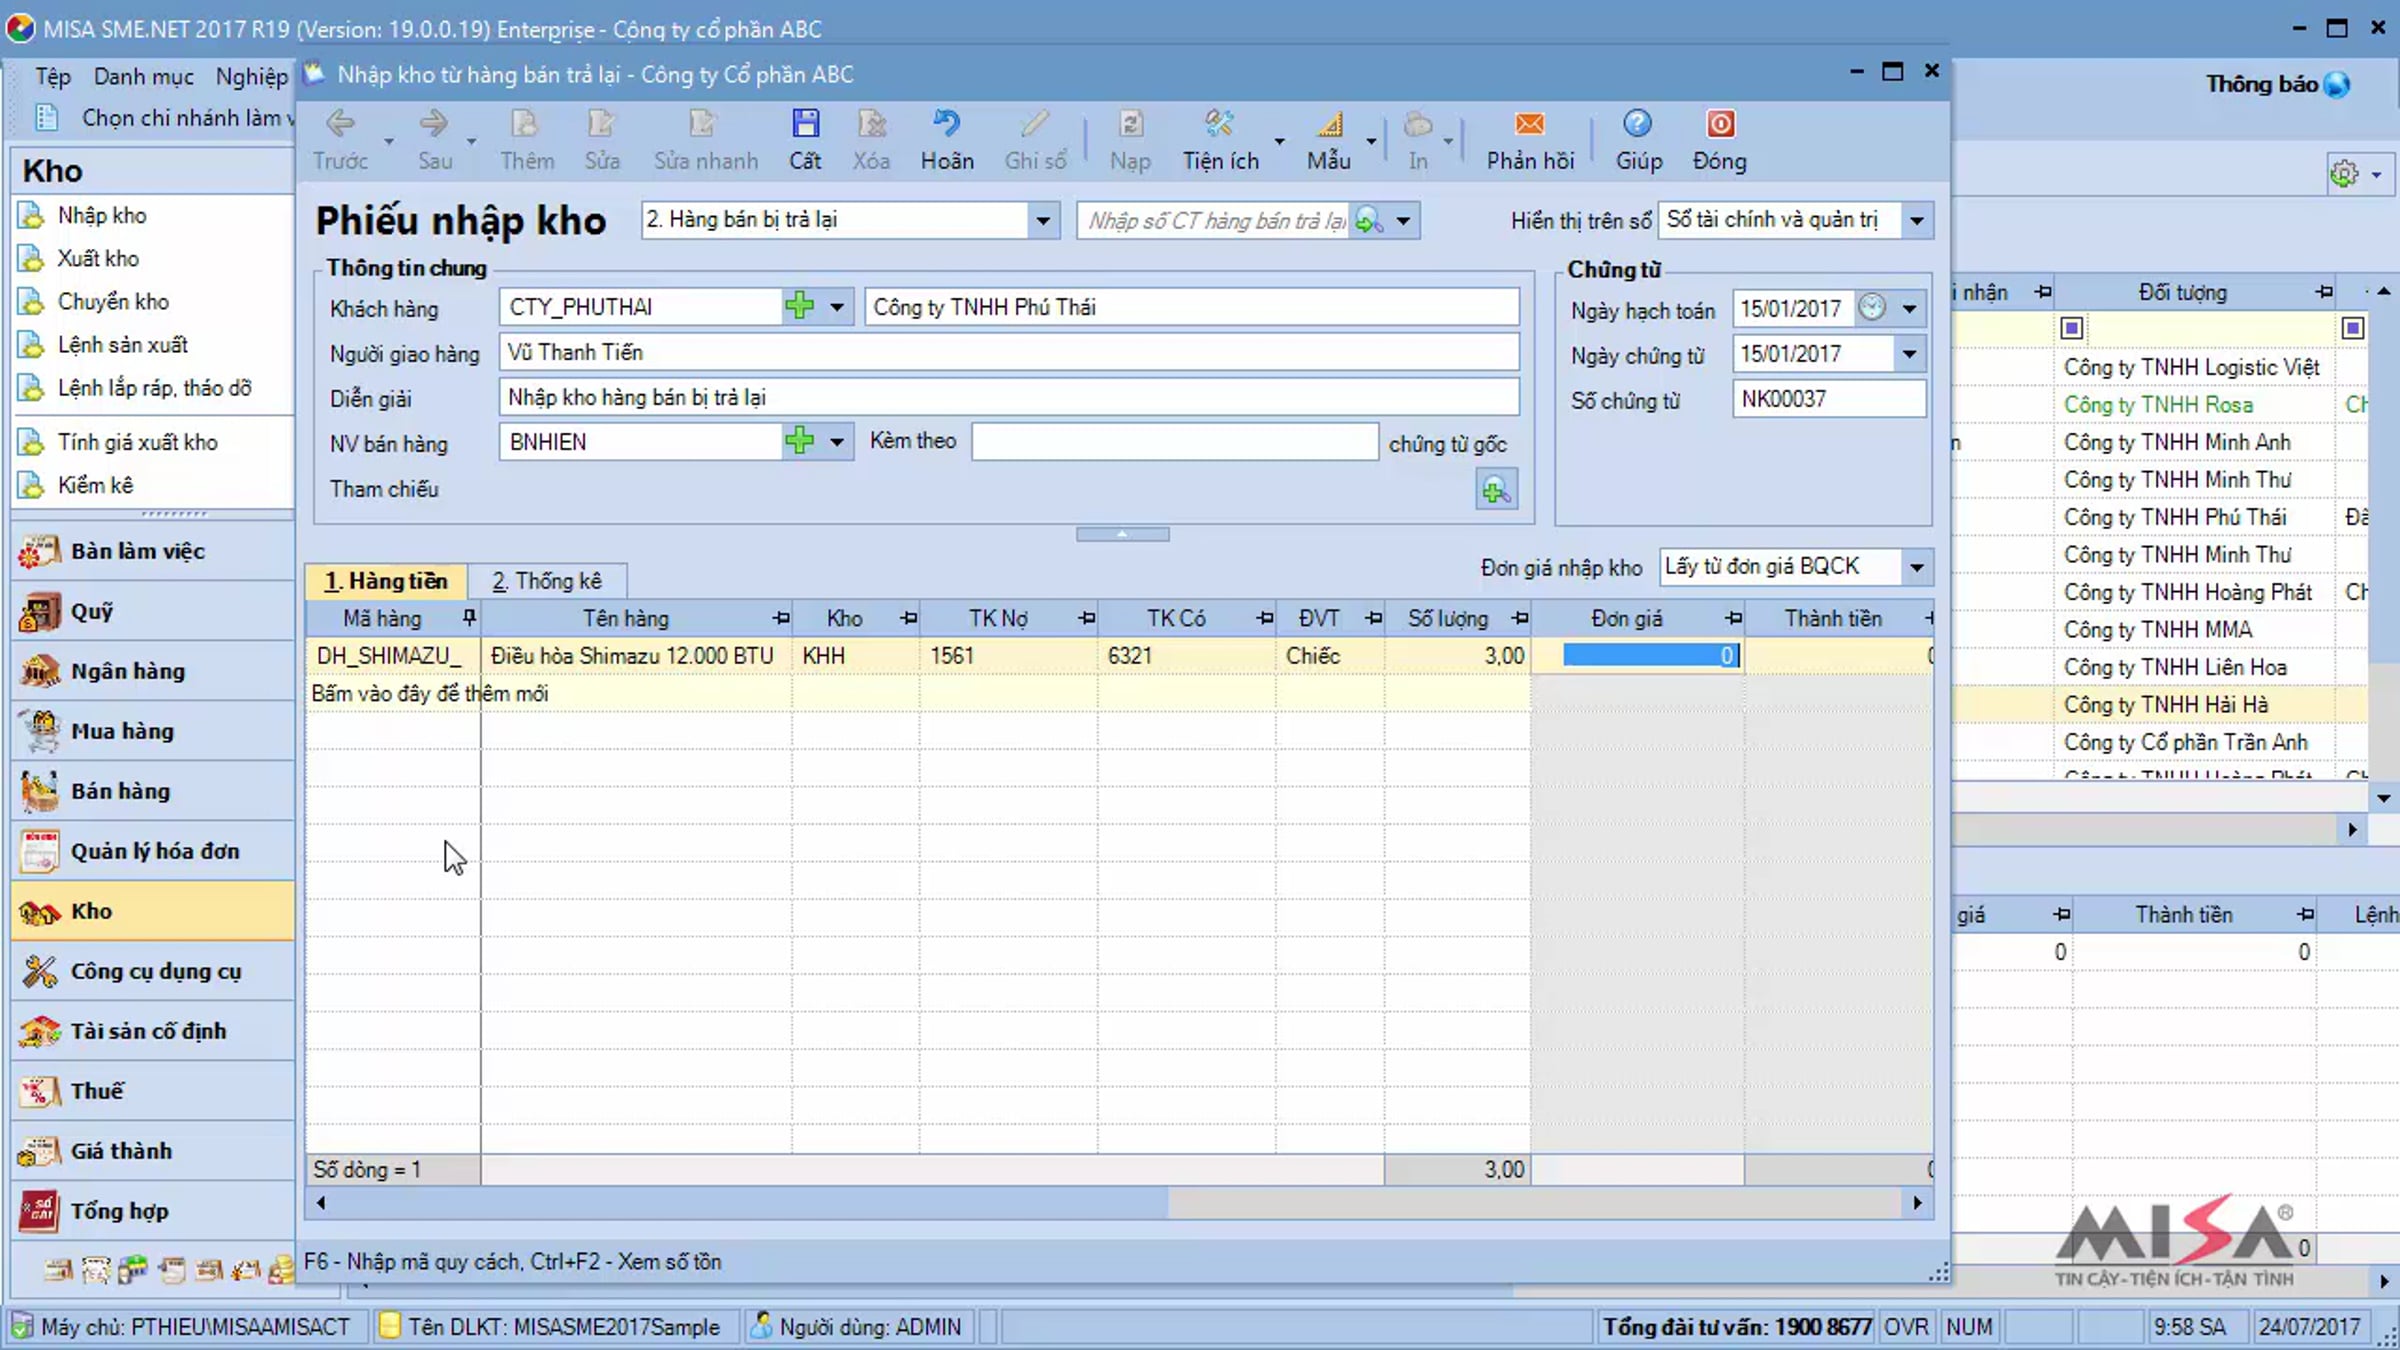Collapse the general info panel arrow
The image size is (2400, 1350).
point(1122,534)
